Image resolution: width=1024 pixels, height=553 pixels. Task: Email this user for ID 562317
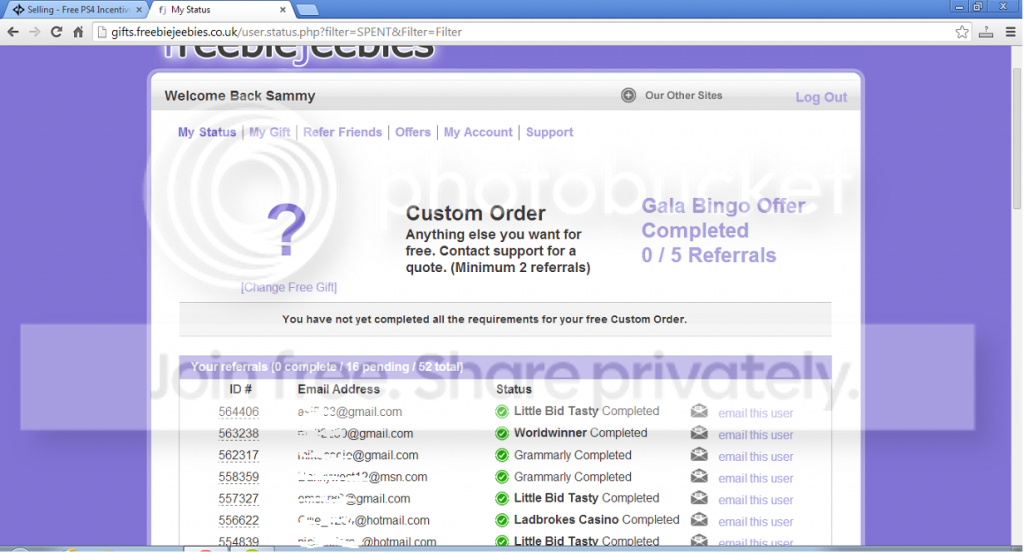point(756,456)
